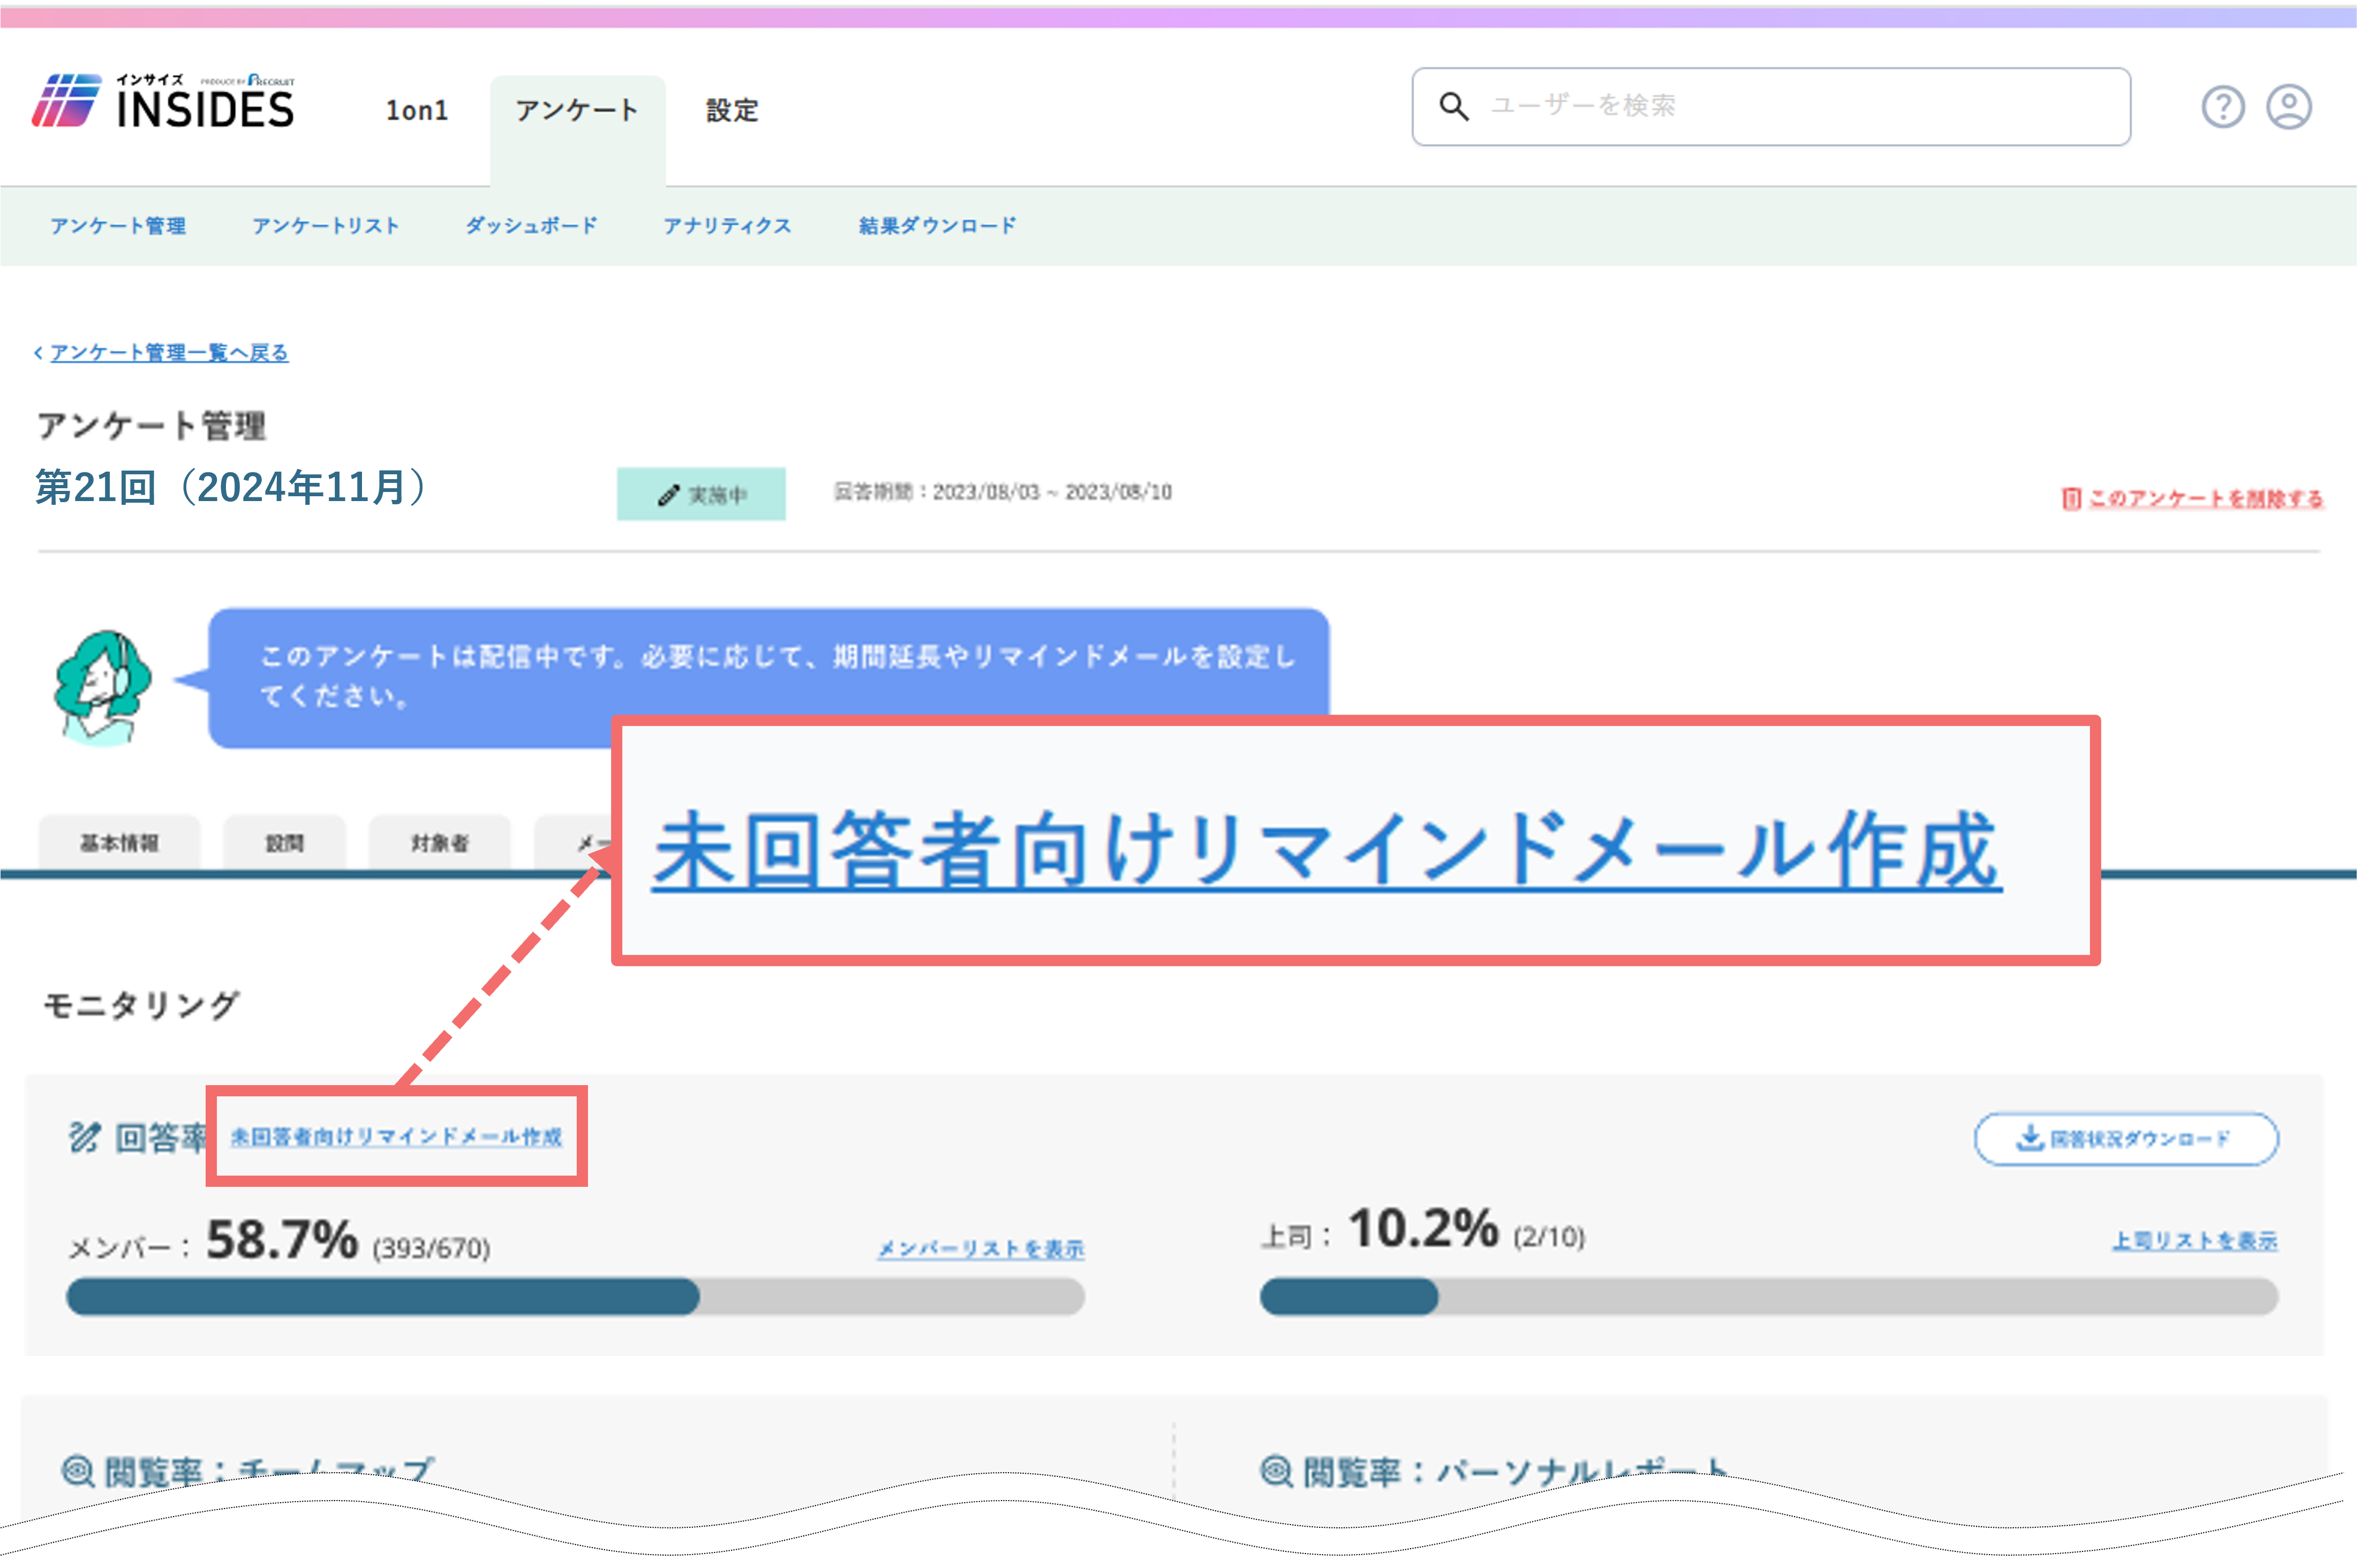This screenshot has width=2361, height=1568.
Task: Click the モニタリング section heading
Action: 141,1005
